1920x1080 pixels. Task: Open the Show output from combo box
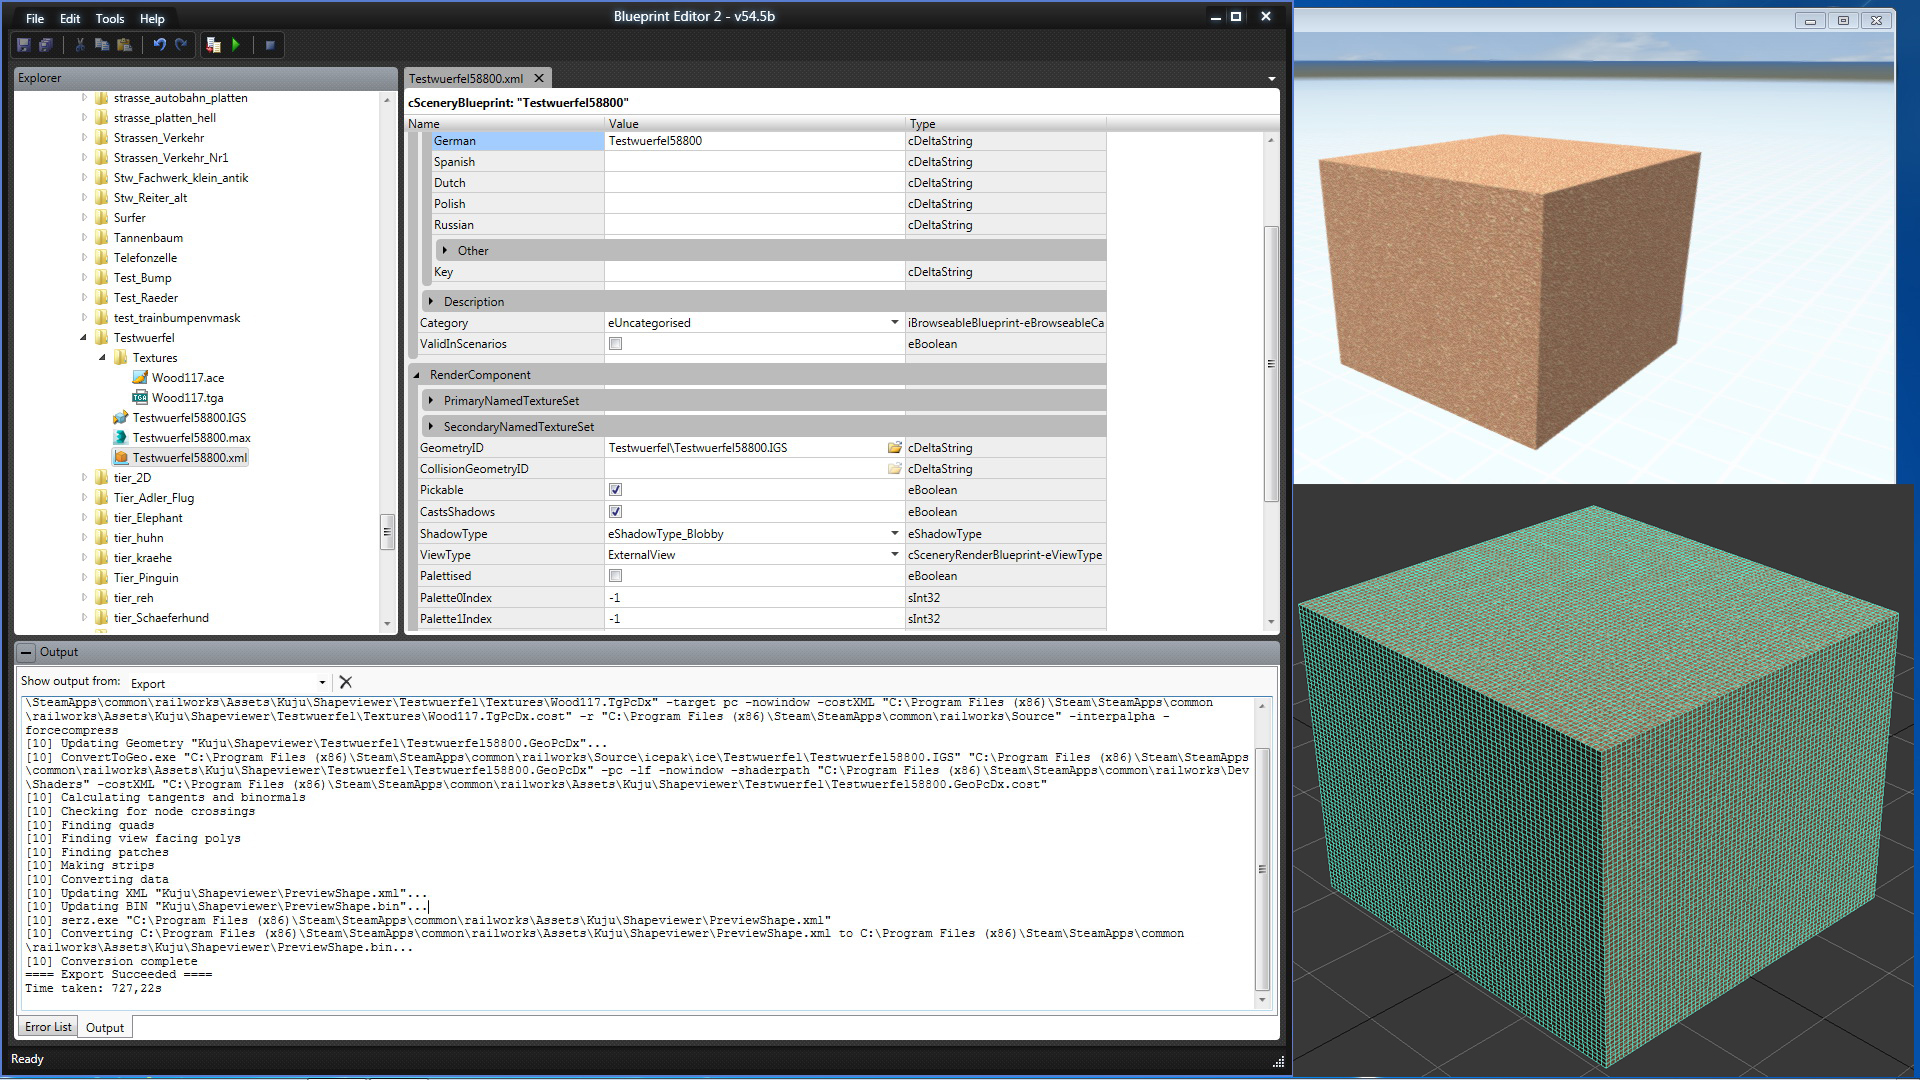coord(228,683)
